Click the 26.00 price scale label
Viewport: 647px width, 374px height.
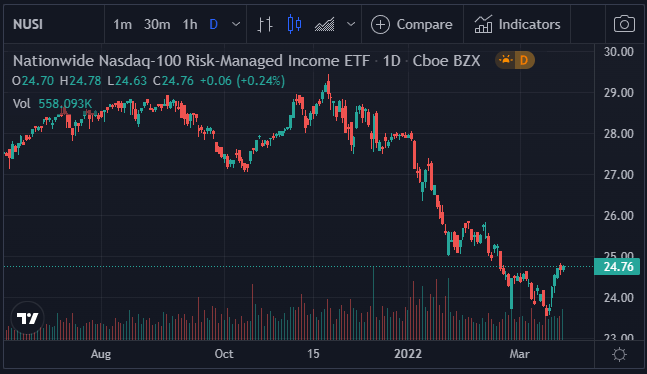tap(619, 215)
